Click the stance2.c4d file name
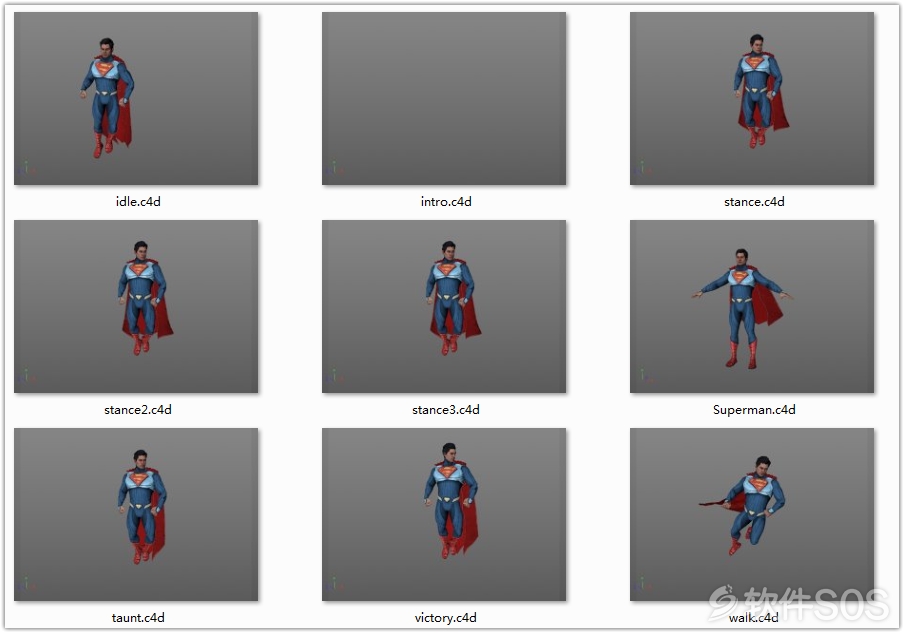Screen dimensions: 904x633 pyautogui.click(x=138, y=410)
